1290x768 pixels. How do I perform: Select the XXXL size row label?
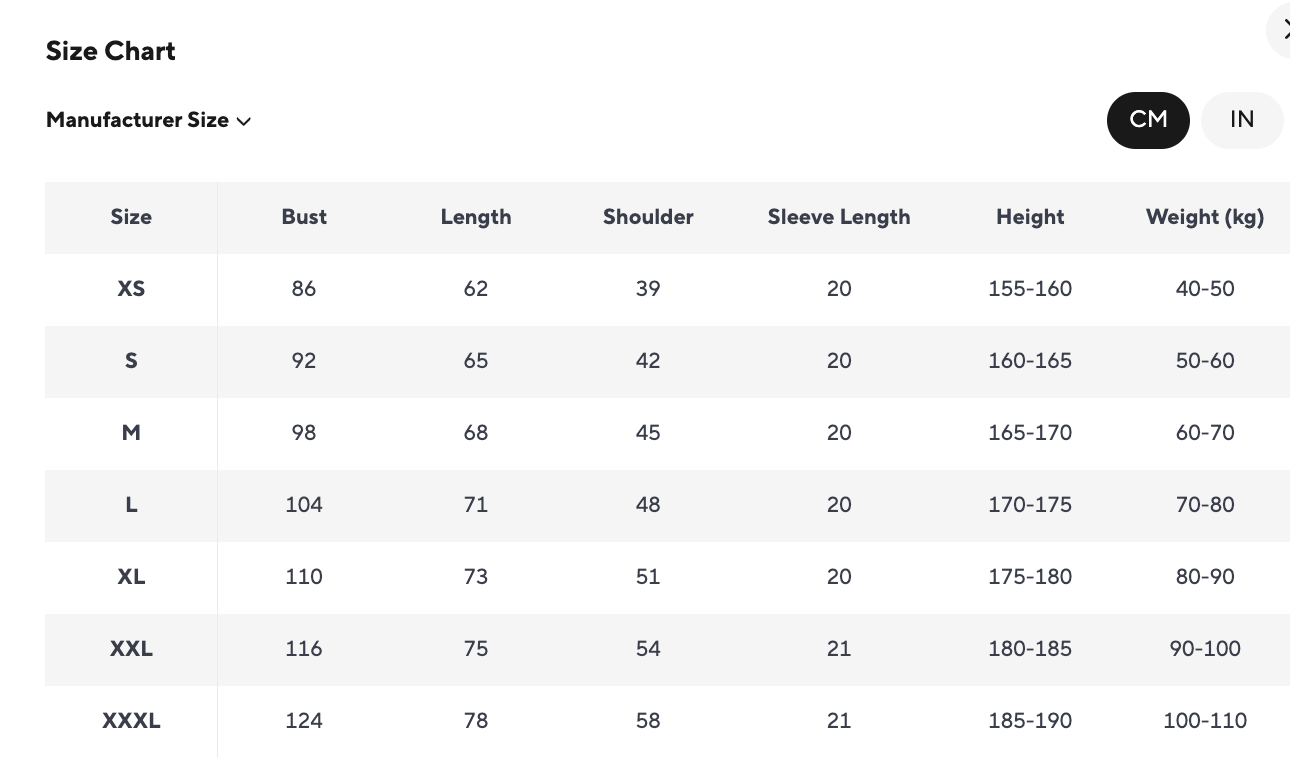(x=131, y=721)
